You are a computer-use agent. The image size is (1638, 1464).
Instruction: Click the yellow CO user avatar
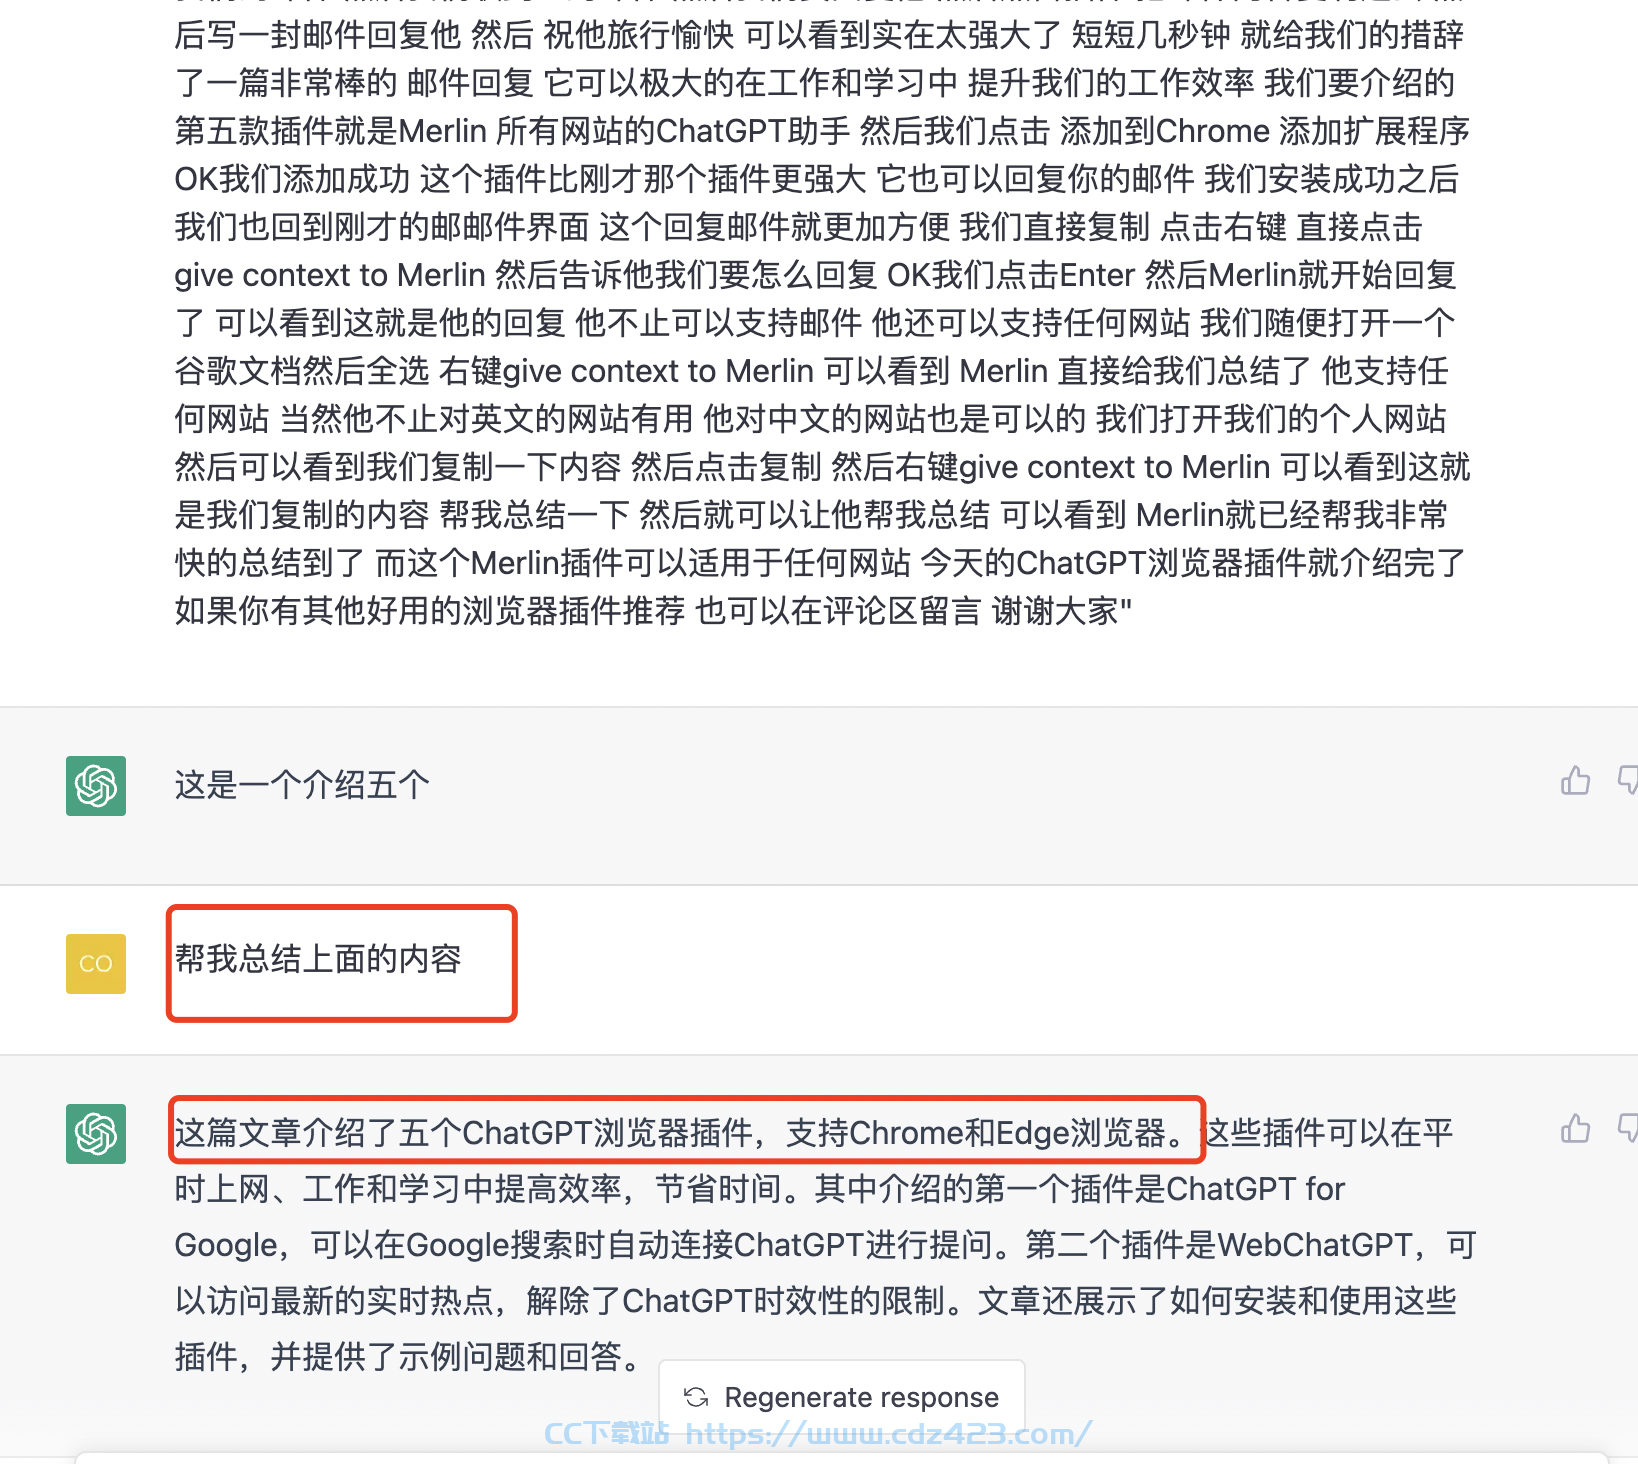click(96, 964)
